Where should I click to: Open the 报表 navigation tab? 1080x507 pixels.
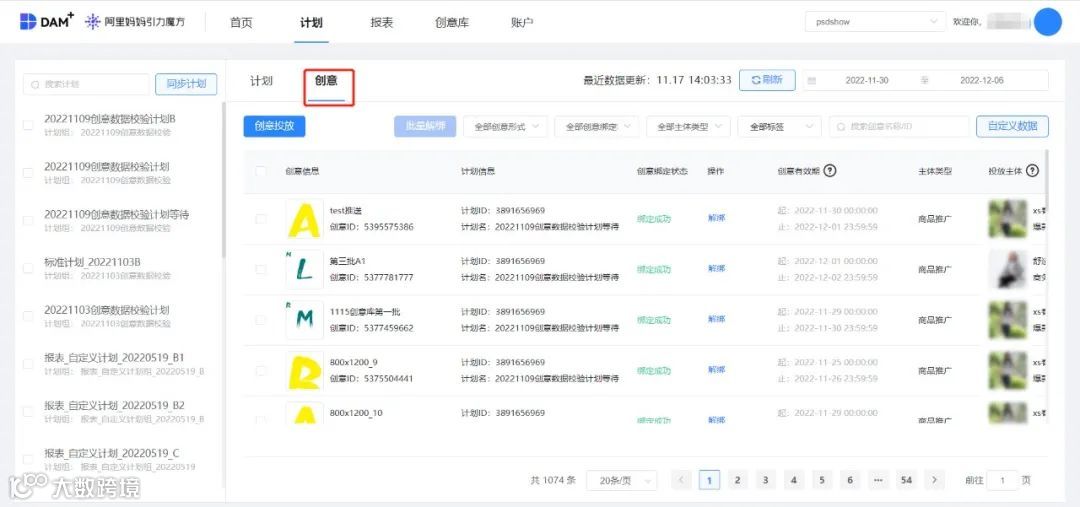[x=382, y=23]
